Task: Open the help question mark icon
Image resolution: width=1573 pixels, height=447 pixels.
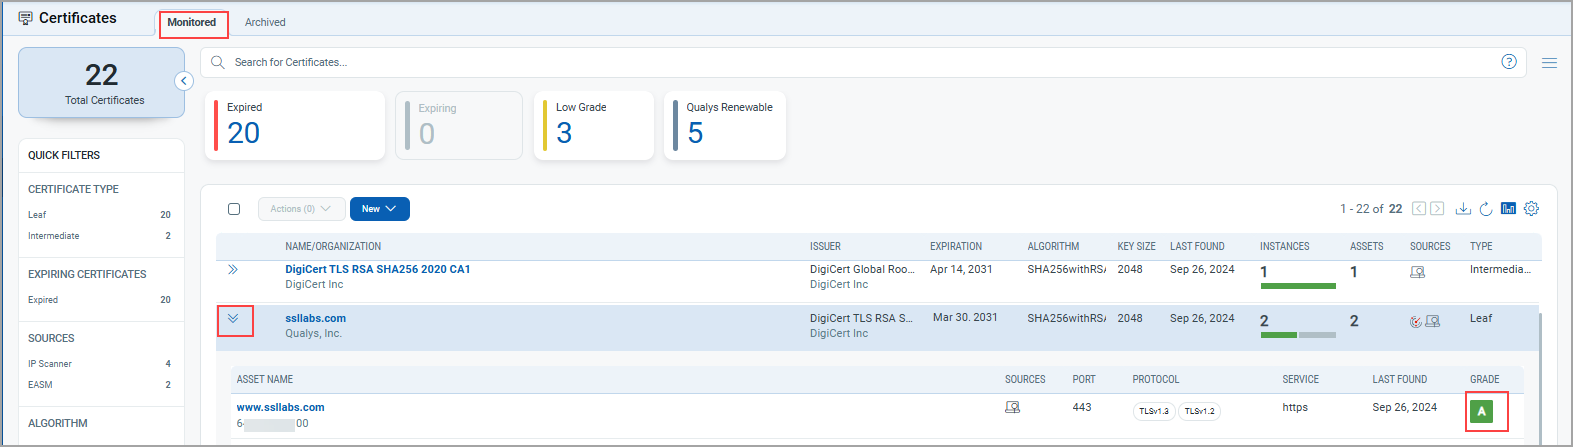Action: tap(1509, 62)
